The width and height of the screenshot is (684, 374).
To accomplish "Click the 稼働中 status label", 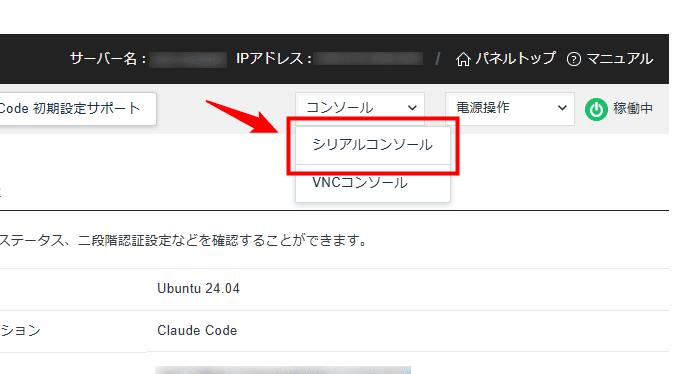I will pos(633,108).
